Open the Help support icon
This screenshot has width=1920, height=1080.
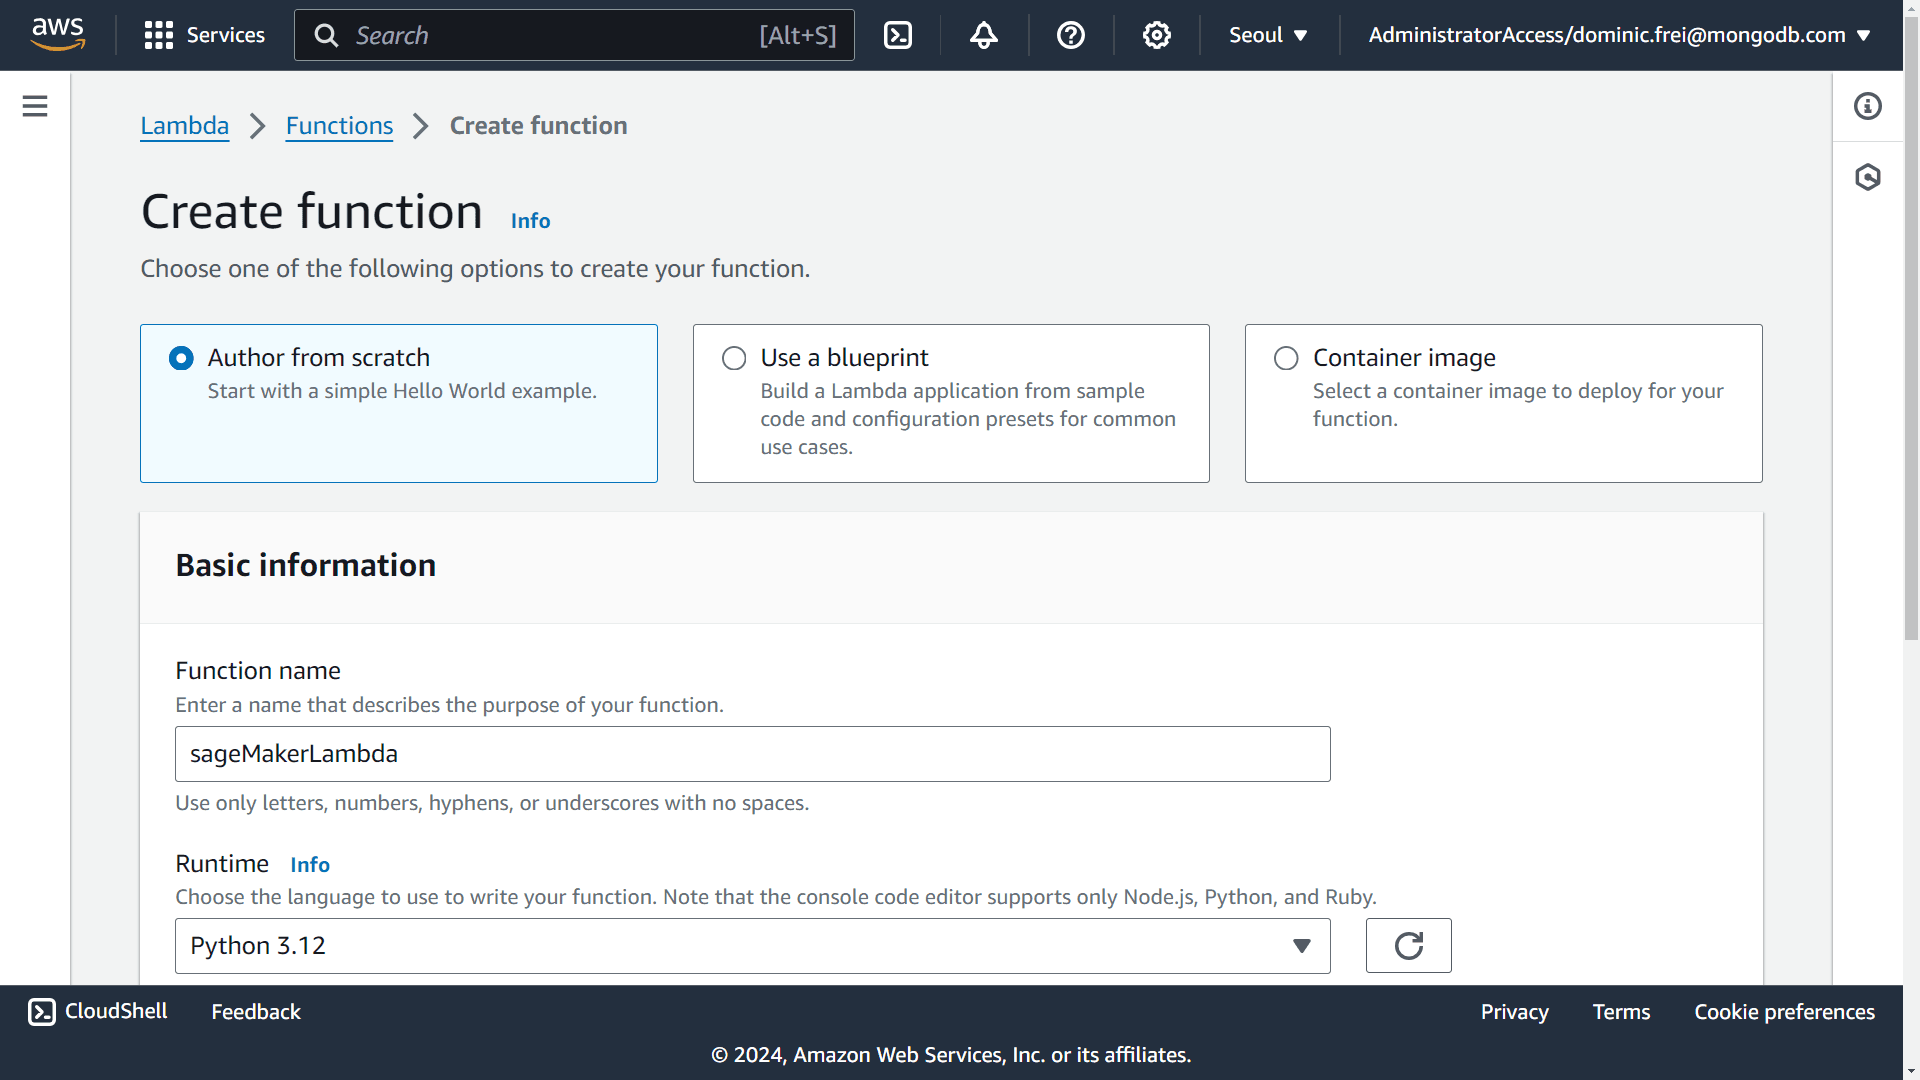pyautogui.click(x=1069, y=36)
